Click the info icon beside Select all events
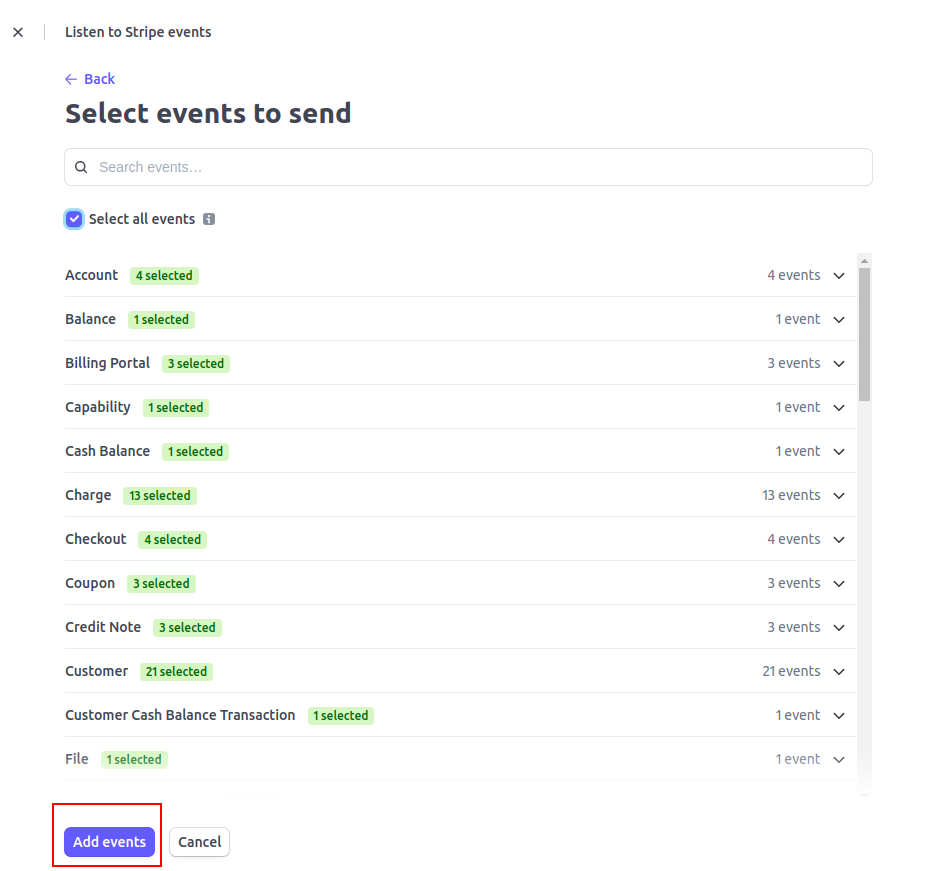Screen dimensions: 935x871 pos(209,219)
